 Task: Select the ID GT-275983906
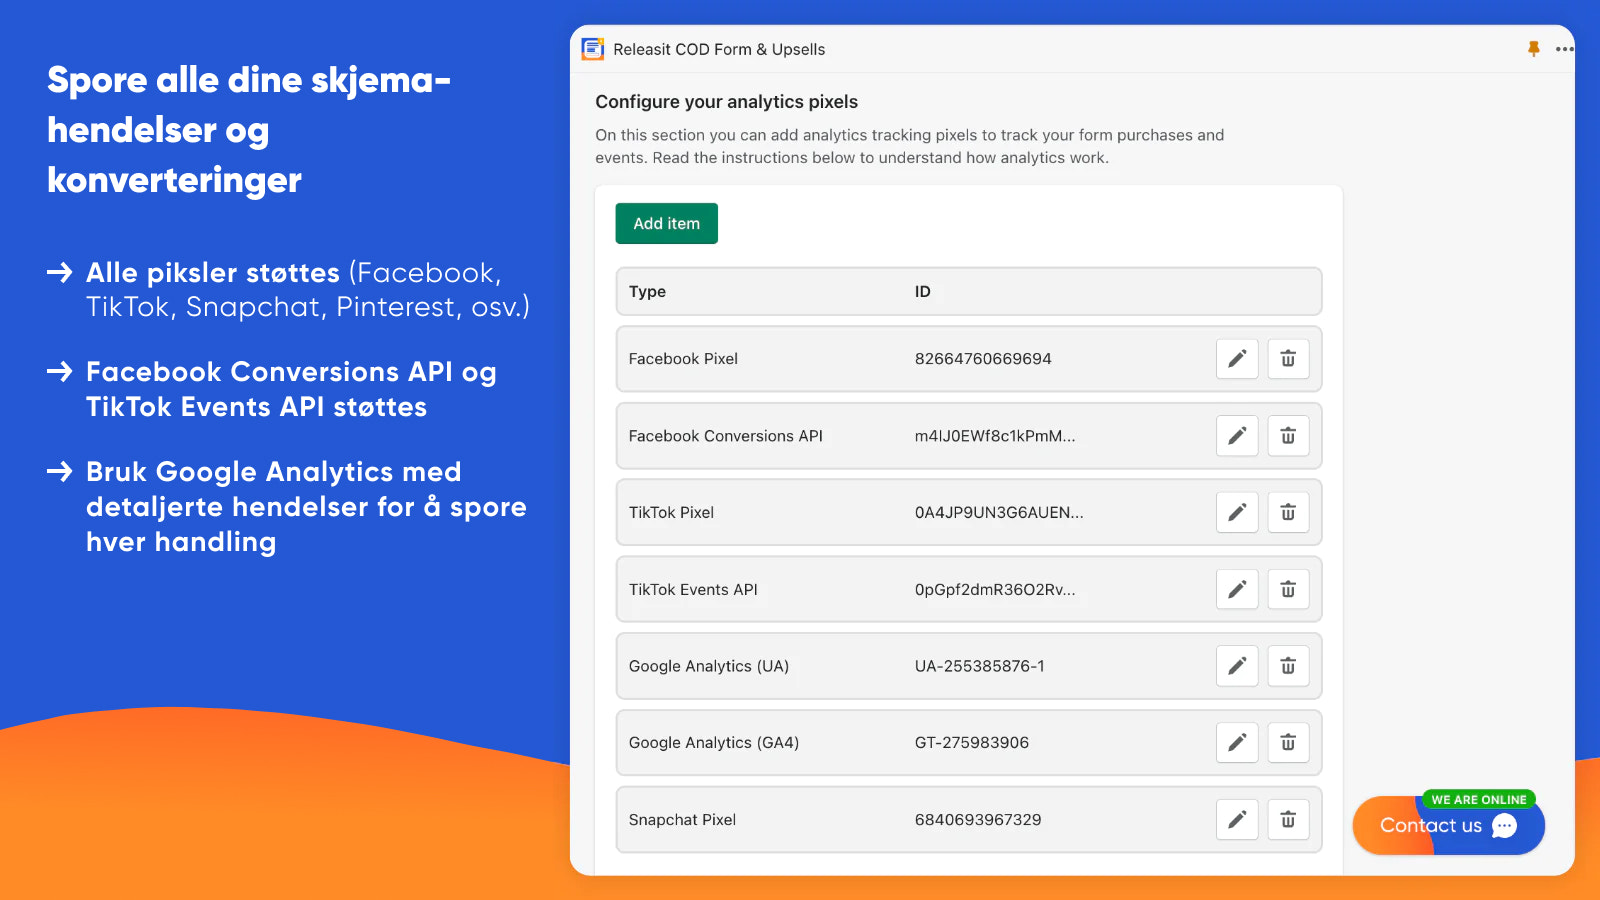971,743
